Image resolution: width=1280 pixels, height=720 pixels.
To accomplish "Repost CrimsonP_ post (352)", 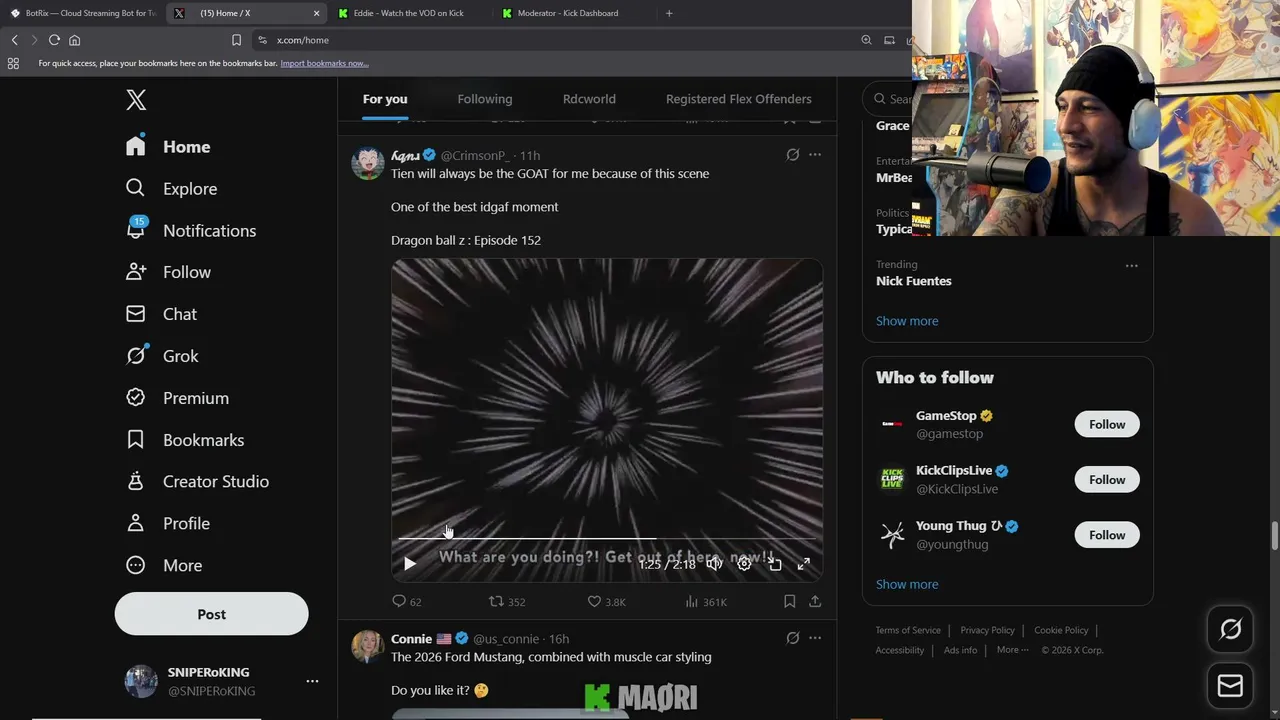I will click(507, 602).
